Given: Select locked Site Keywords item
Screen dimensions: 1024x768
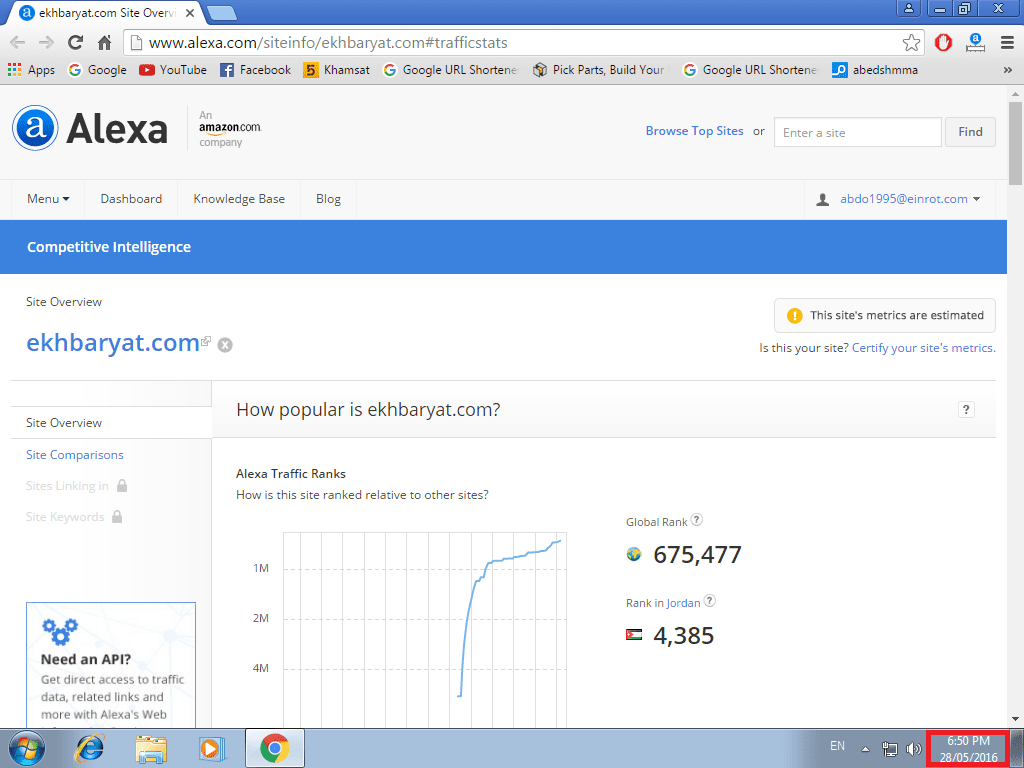Looking at the screenshot, I should [x=74, y=517].
